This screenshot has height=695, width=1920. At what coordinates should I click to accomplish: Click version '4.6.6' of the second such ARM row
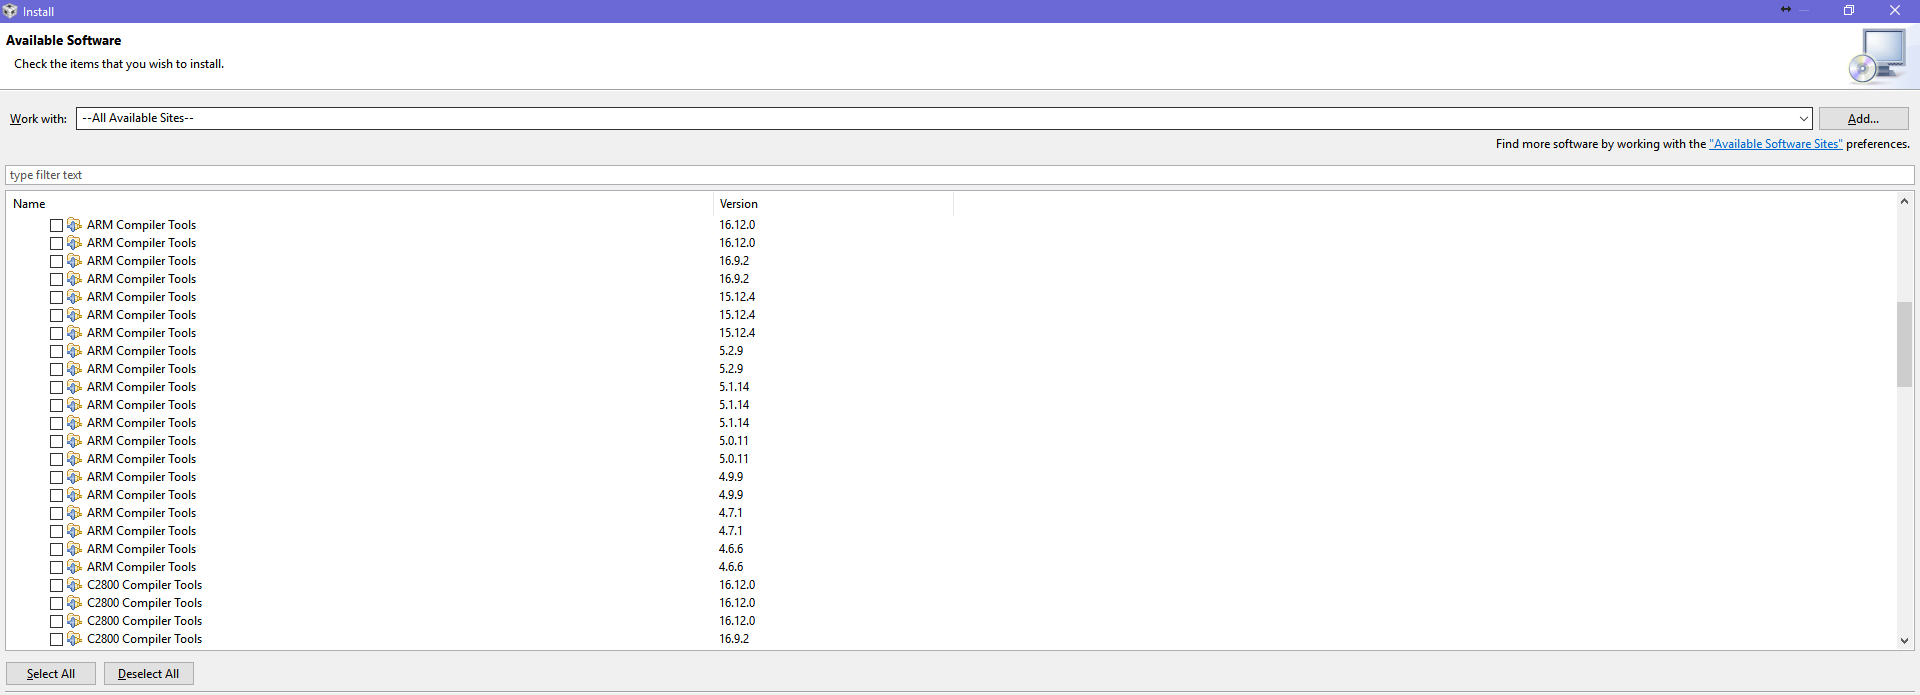731,567
